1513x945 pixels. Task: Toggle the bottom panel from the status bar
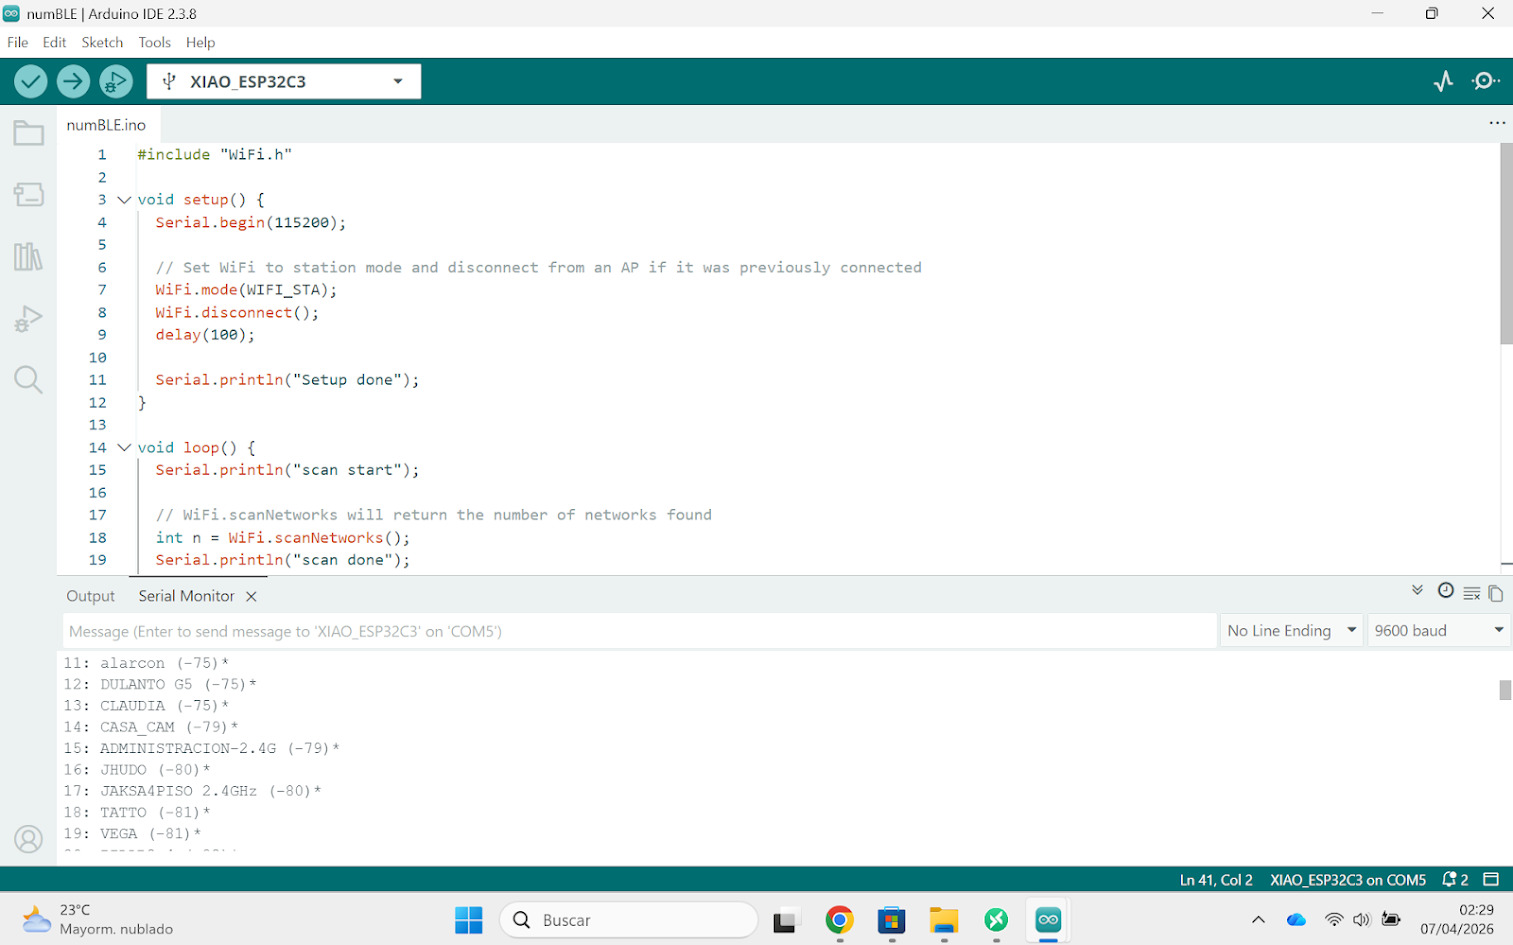click(1491, 880)
